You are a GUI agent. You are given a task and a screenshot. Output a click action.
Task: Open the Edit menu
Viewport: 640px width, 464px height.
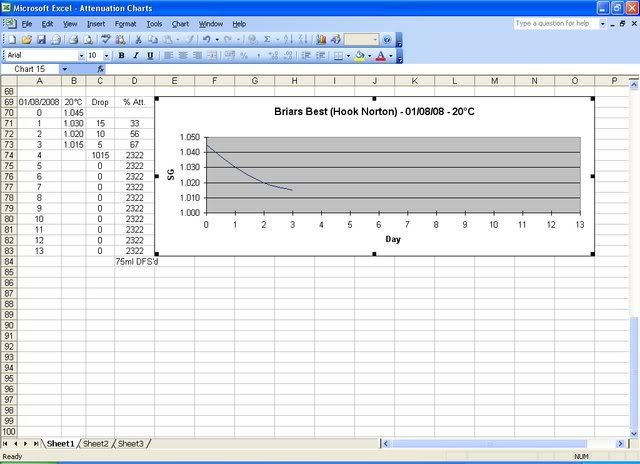pyautogui.click(x=47, y=24)
